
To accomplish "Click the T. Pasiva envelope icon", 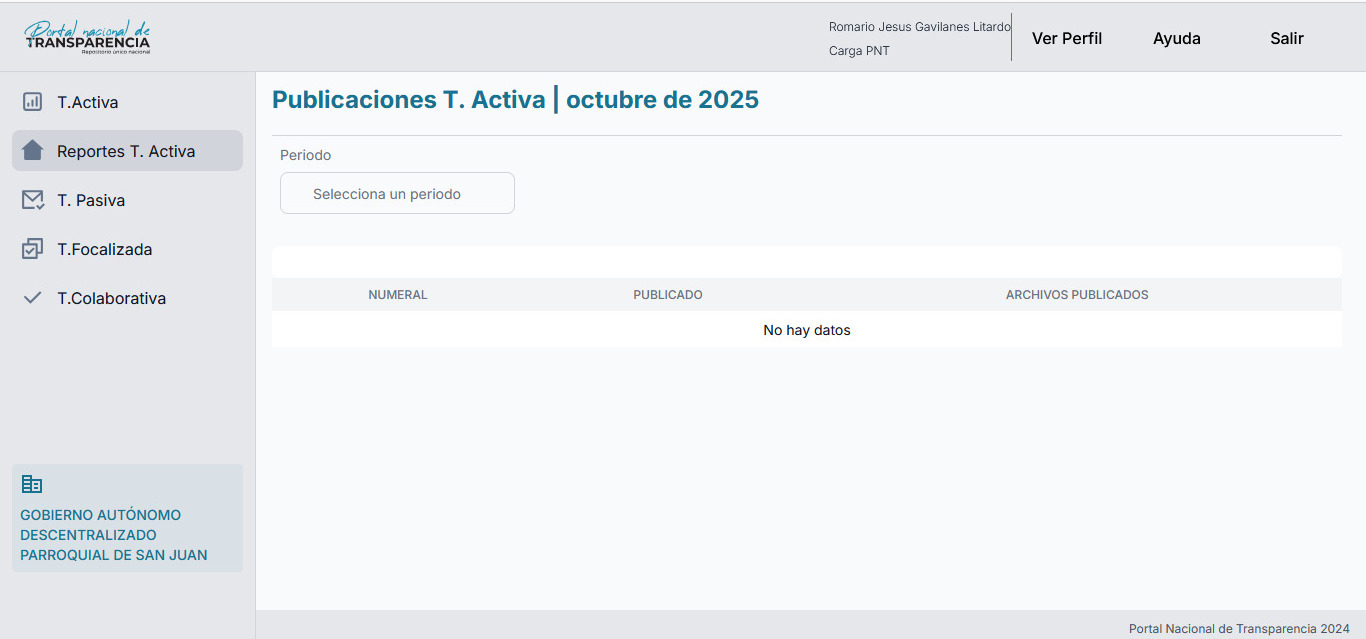I will pos(32,200).
